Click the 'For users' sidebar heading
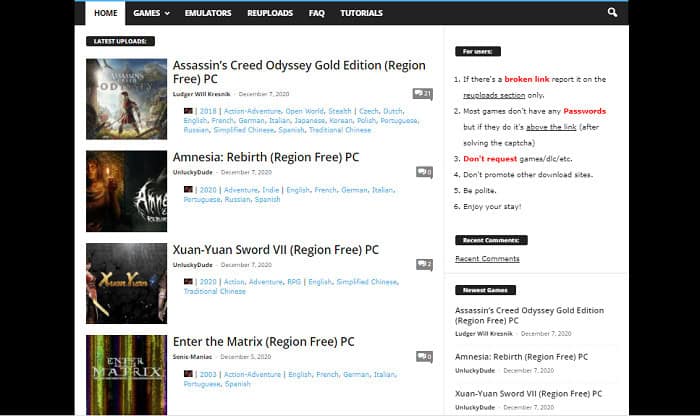The height and width of the screenshot is (416, 700). click(478, 51)
